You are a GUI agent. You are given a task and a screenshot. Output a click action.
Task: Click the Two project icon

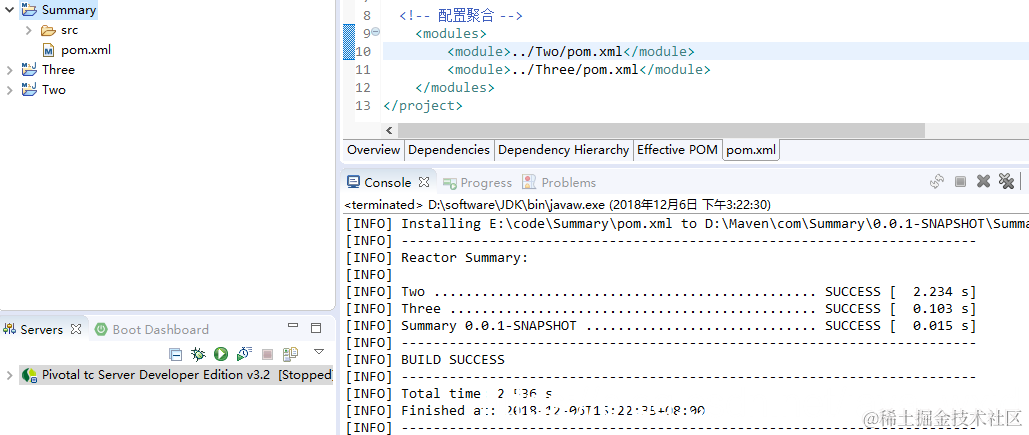pyautogui.click(x=29, y=89)
